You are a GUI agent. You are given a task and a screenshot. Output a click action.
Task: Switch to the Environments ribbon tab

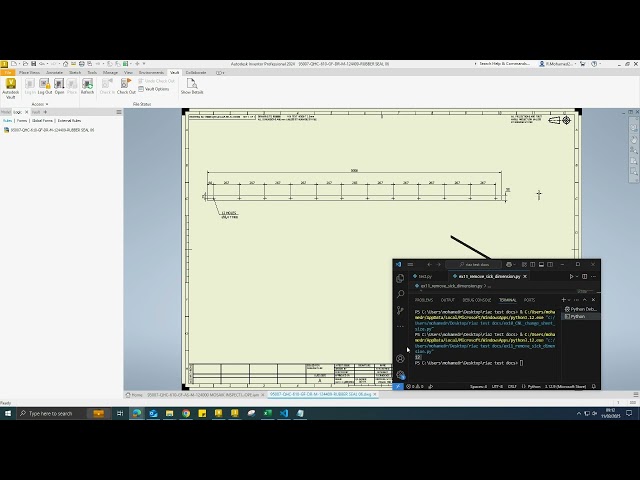pyautogui.click(x=151, y=72)
